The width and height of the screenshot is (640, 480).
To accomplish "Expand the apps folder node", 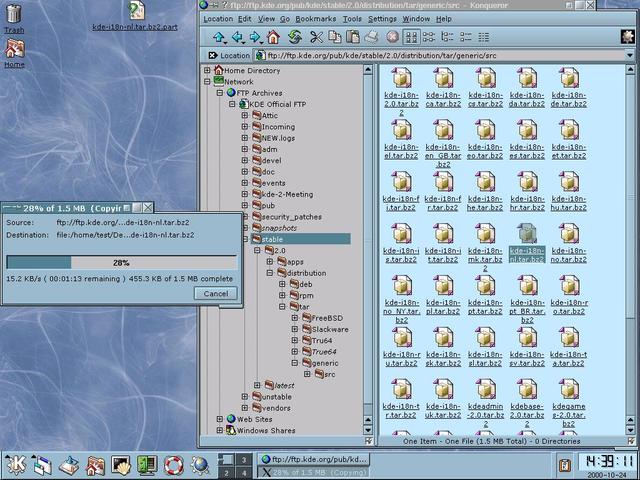I will pos(270,262).
